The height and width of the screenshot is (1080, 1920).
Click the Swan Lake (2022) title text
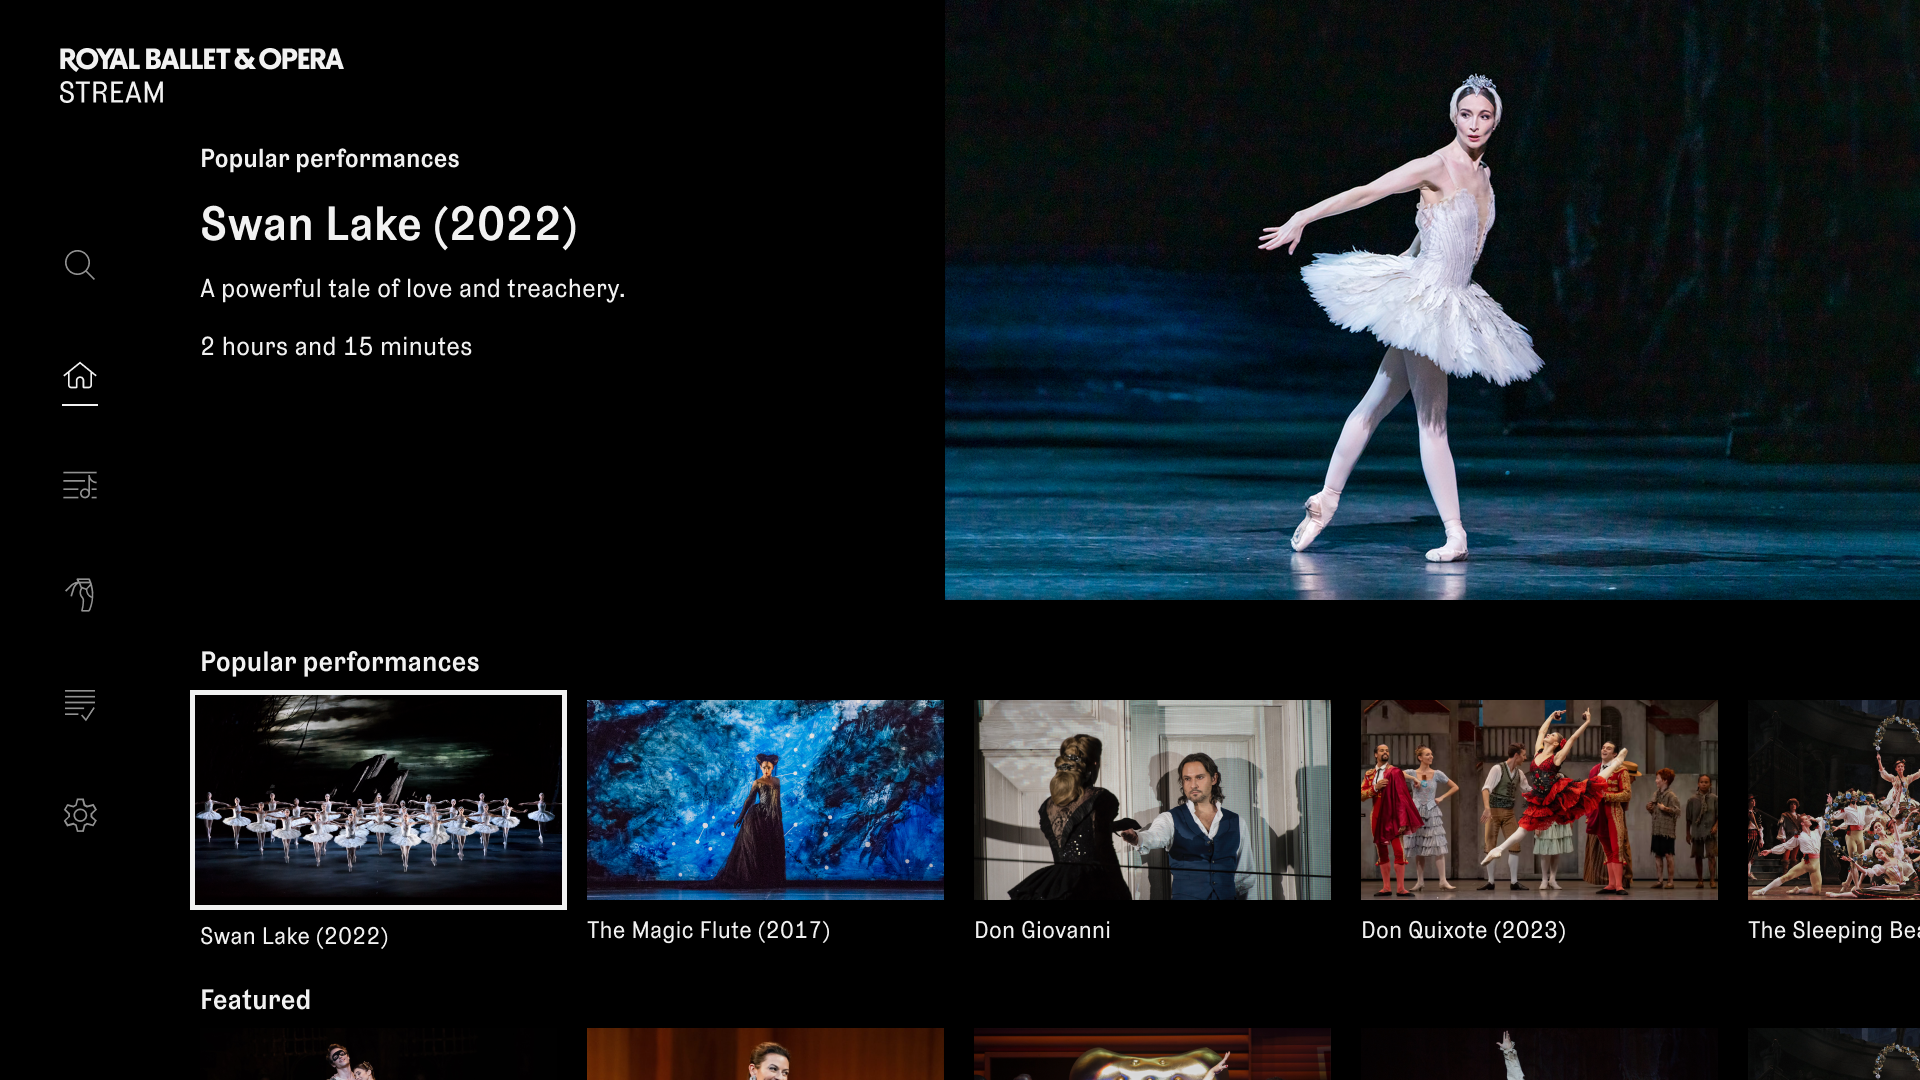point(389,224)
